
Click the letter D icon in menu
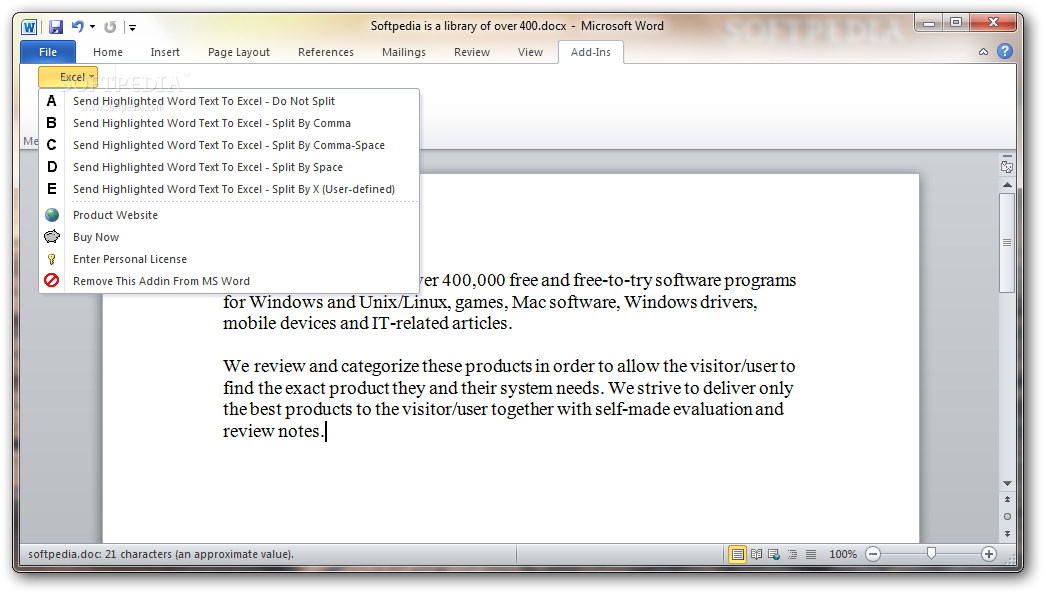(51, 167)
